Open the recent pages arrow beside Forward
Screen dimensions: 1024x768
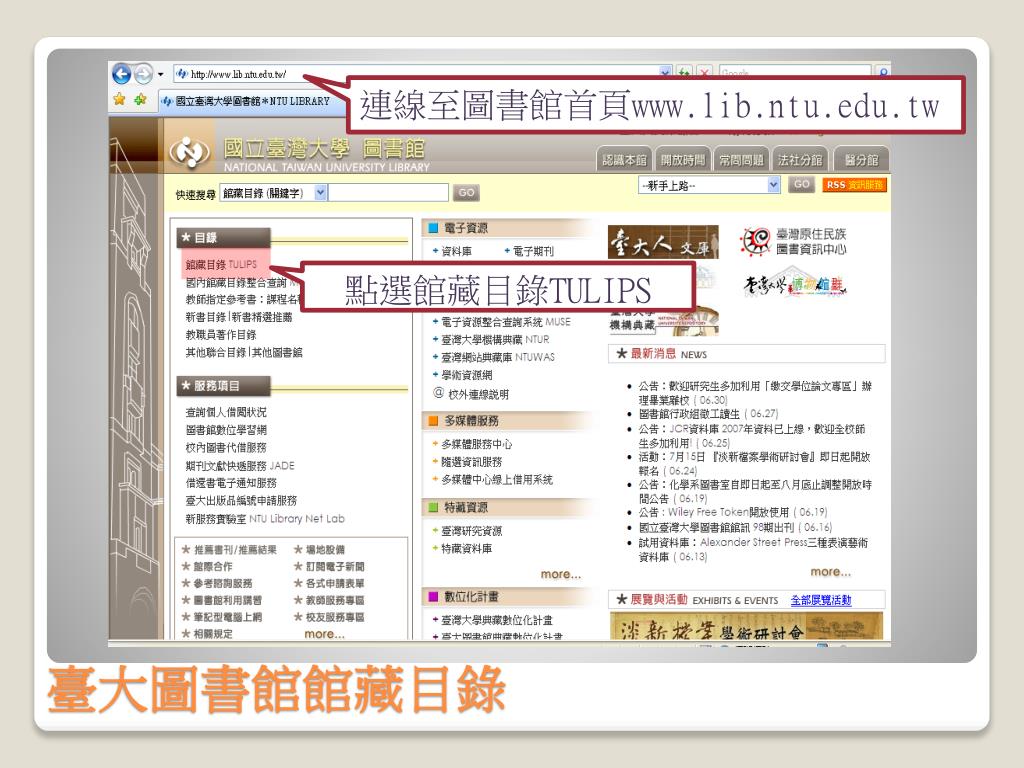point(161,74)
